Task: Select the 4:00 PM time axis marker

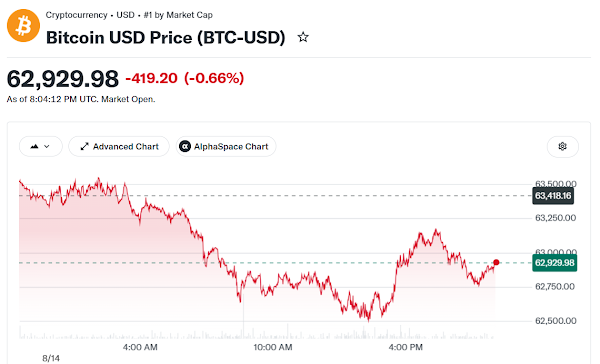Action: pyautogui.click(x=406, y=348)
